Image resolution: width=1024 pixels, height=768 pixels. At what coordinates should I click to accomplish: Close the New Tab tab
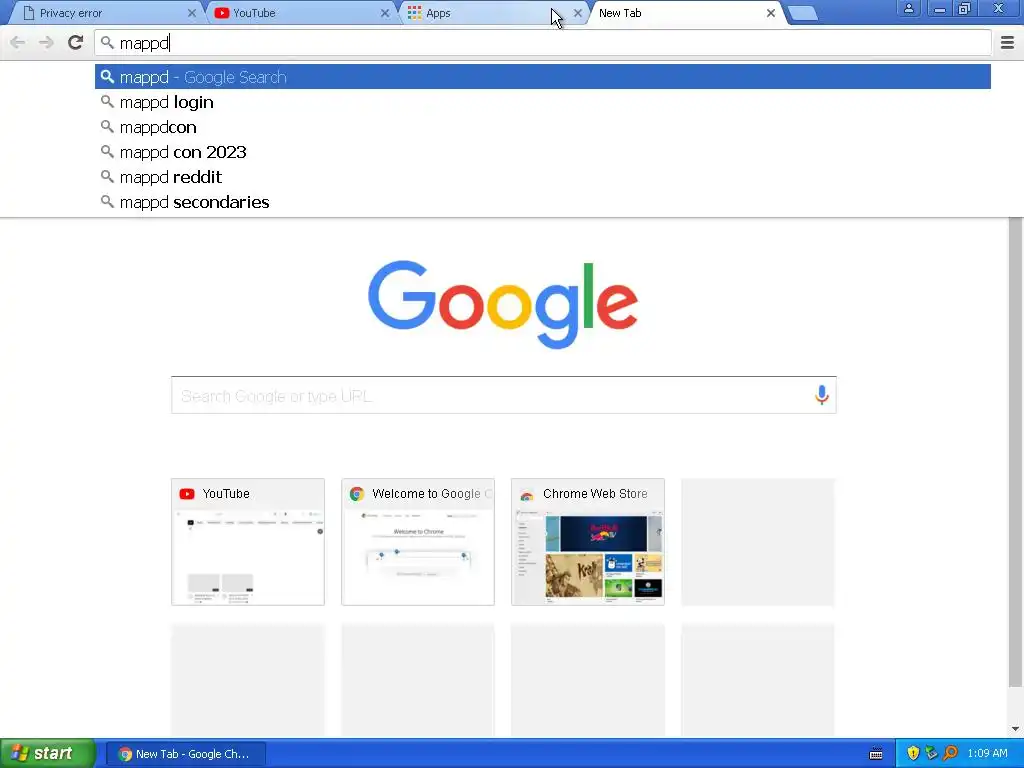click(771, 13)
